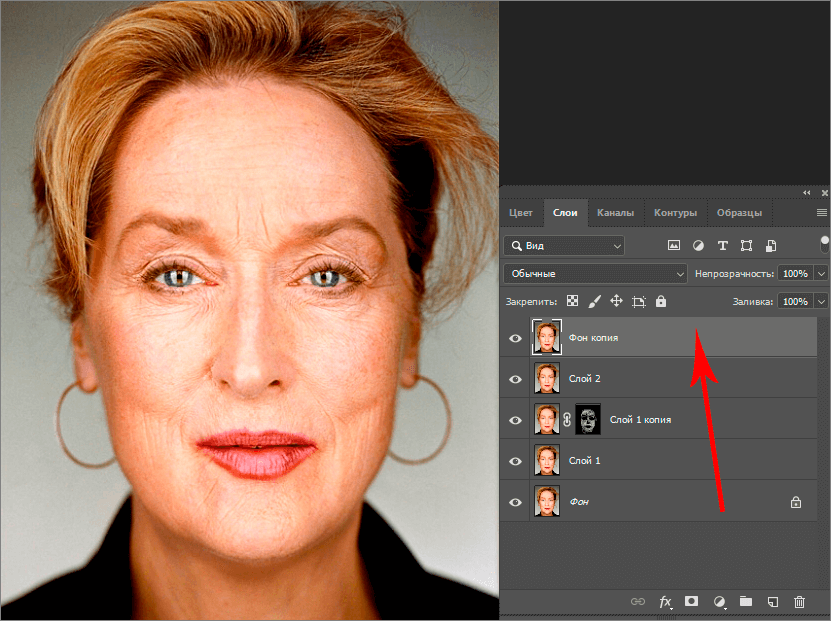
Task: Expand the Непрозрачность opacity dropdown arrow
Action: click(x=822, y=273)
